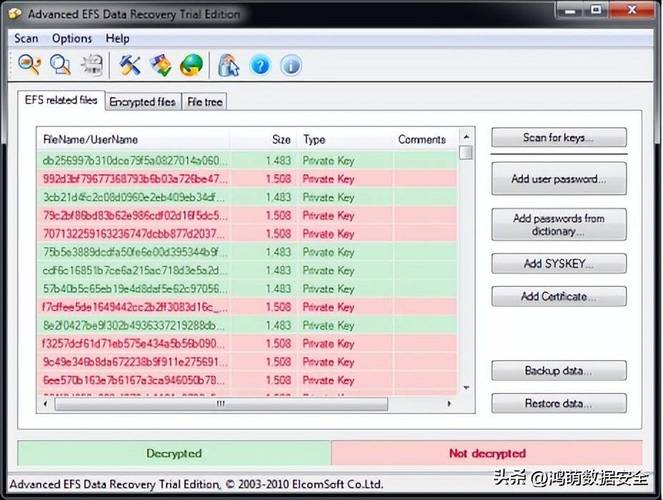Maximize the Advanced EFS Data Recovery window
The width and height of the screenshot is (663, 500).
(596, 10)
